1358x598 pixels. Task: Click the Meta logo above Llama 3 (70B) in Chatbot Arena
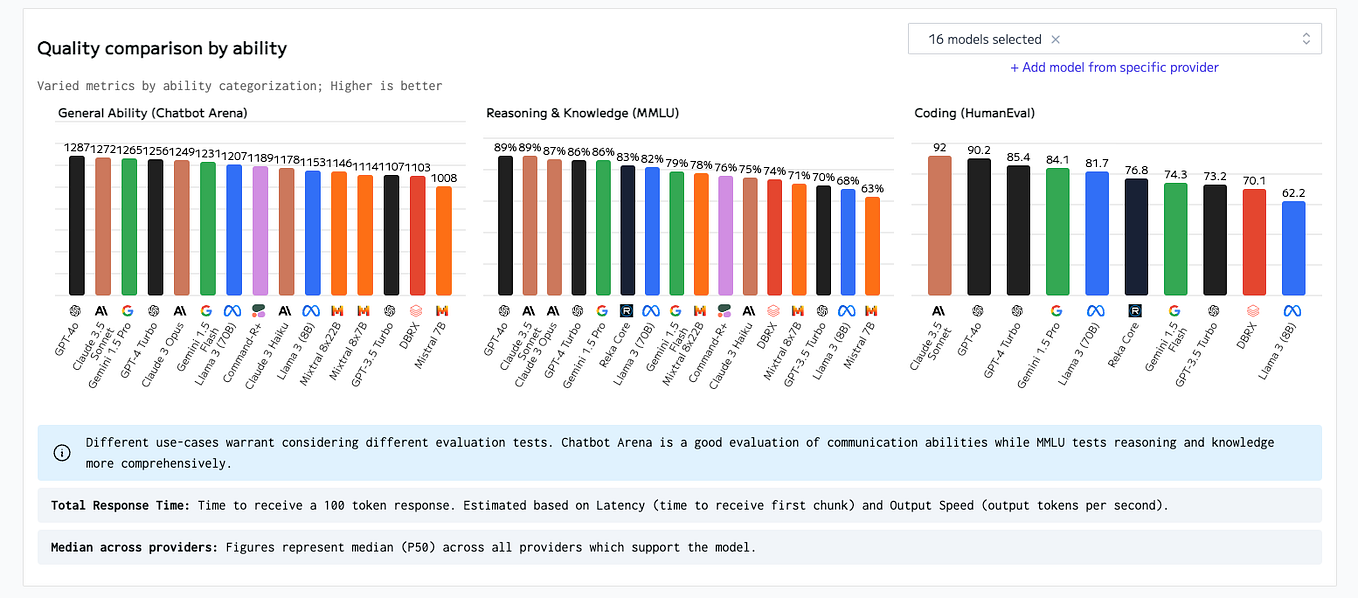pos(233,311)
